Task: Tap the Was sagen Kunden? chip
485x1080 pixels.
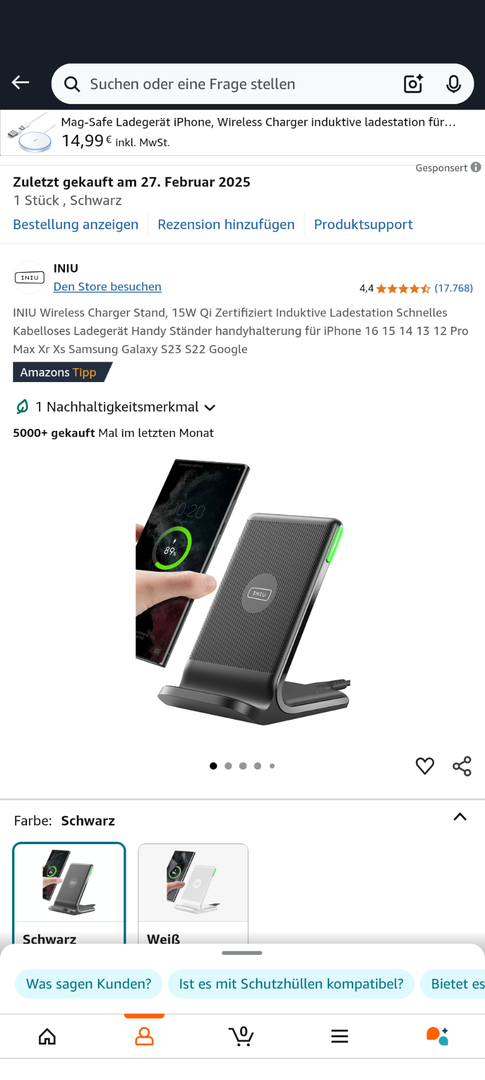Action: 89,984
